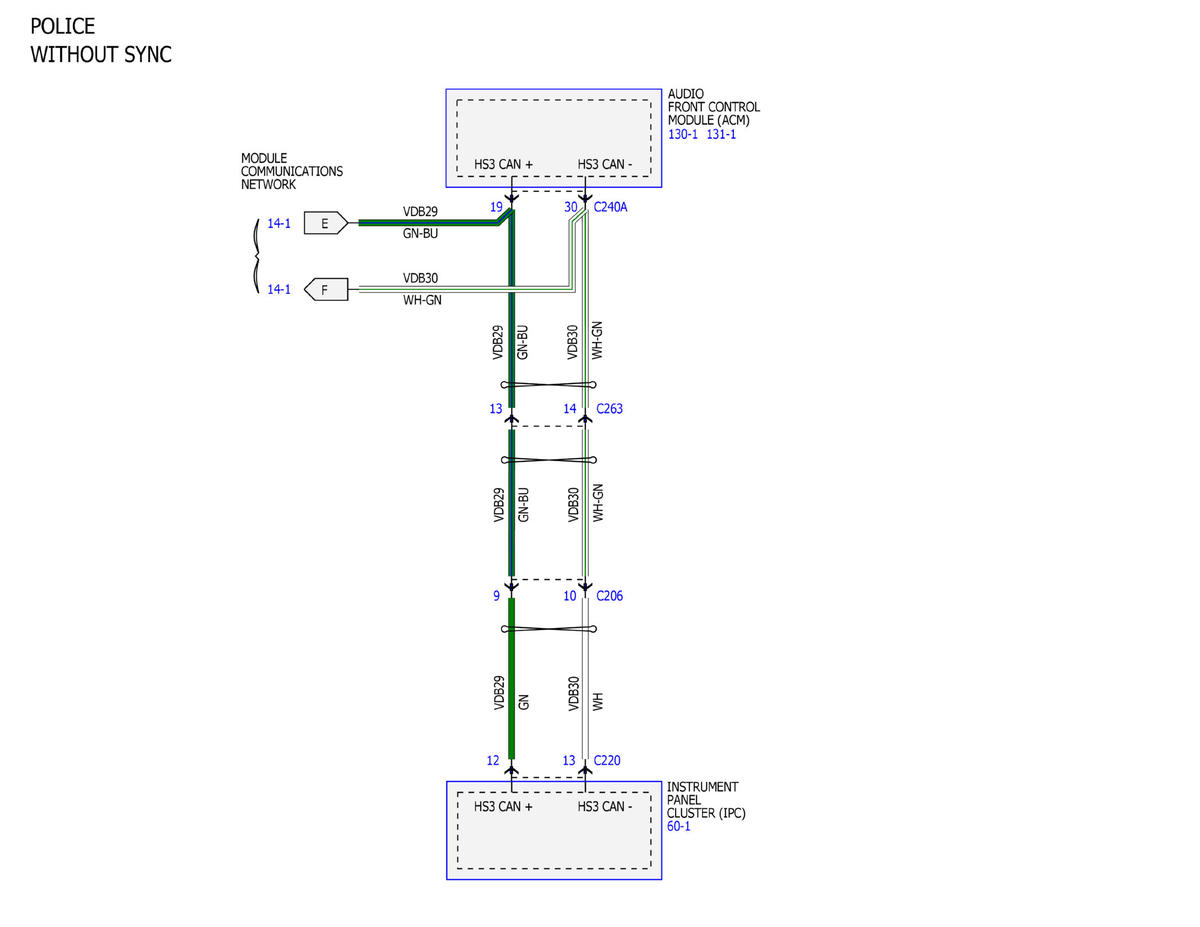Image resolution: width=1200 pixels, height=927 pixels.
Task: Open page reference 130-1 for the ACM
Action: tap(683, 134)
